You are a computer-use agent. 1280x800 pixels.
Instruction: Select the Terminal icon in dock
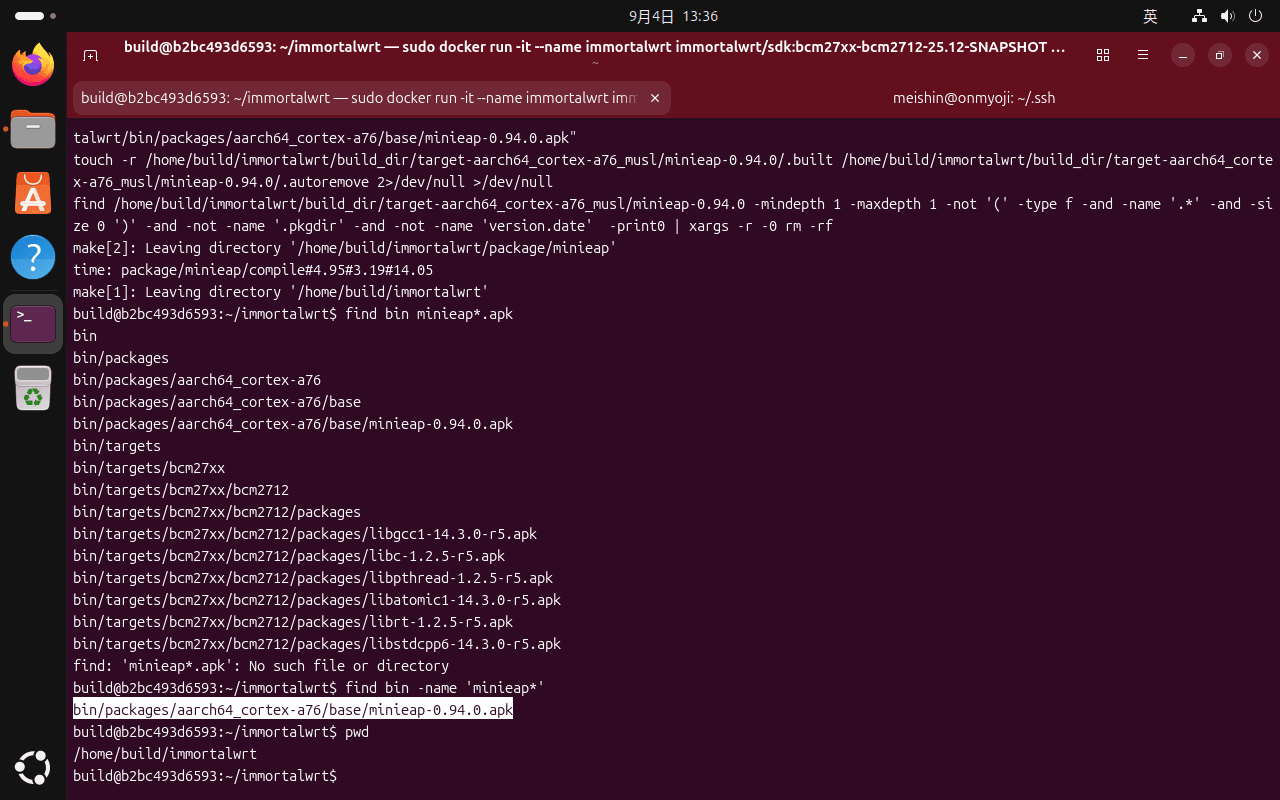pos(33,323)
